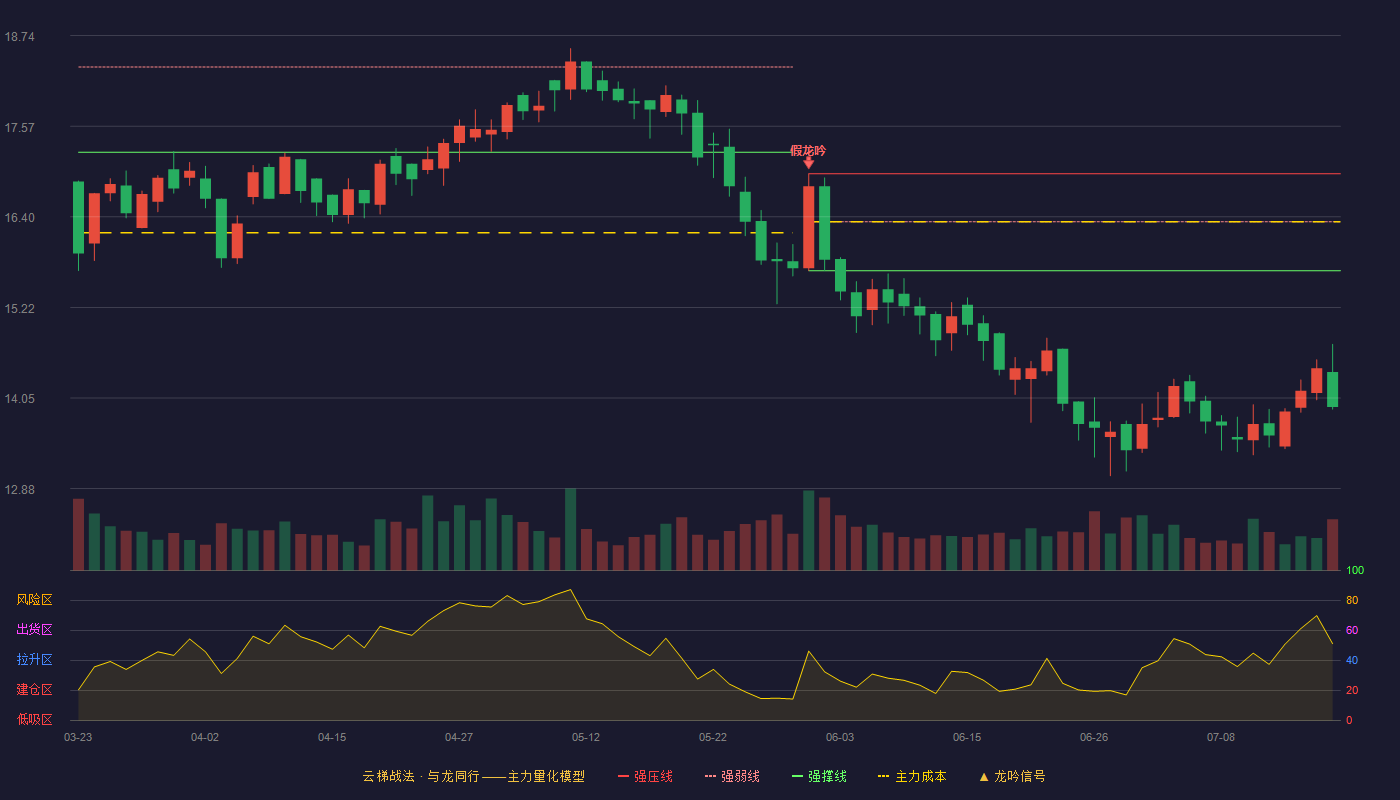Click the 出货区 zone label
1400x800 pixels.
point(34,630)
